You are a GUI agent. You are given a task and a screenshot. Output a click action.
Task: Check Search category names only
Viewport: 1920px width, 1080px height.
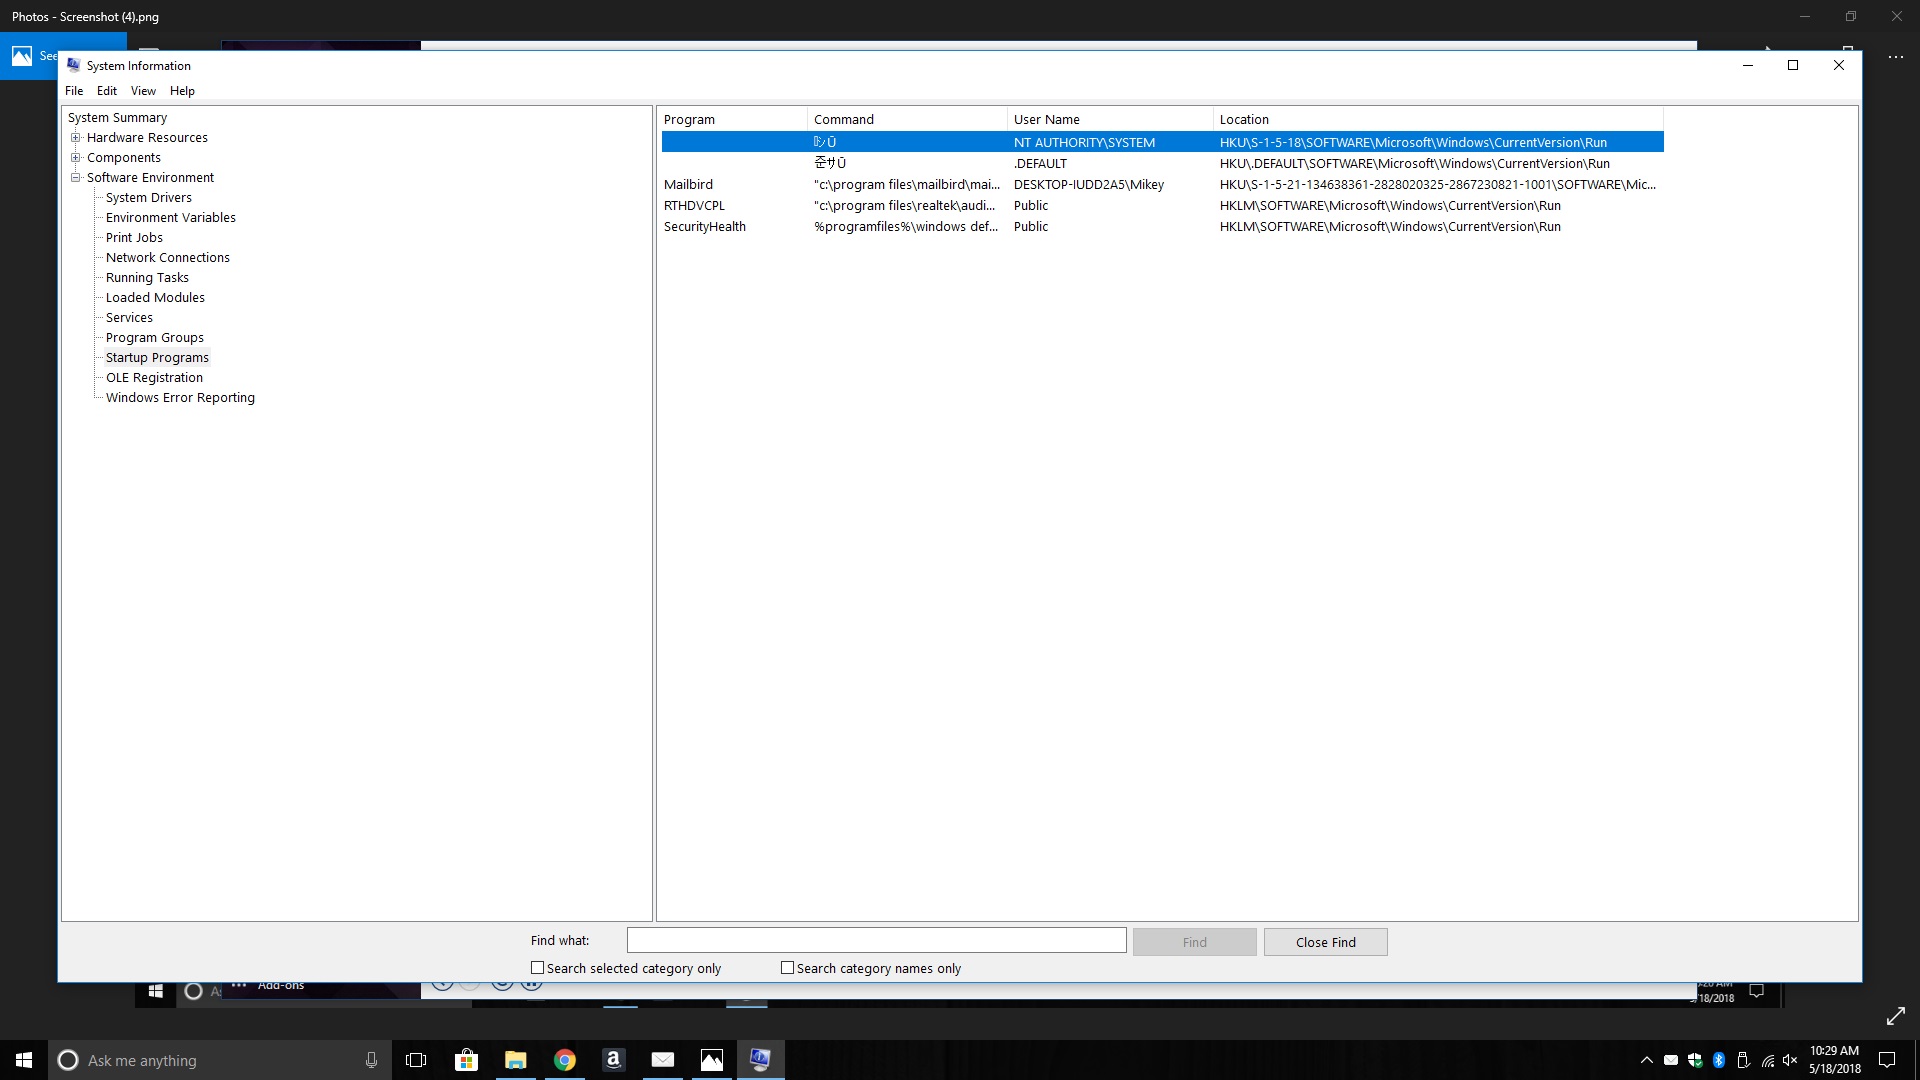788,968
